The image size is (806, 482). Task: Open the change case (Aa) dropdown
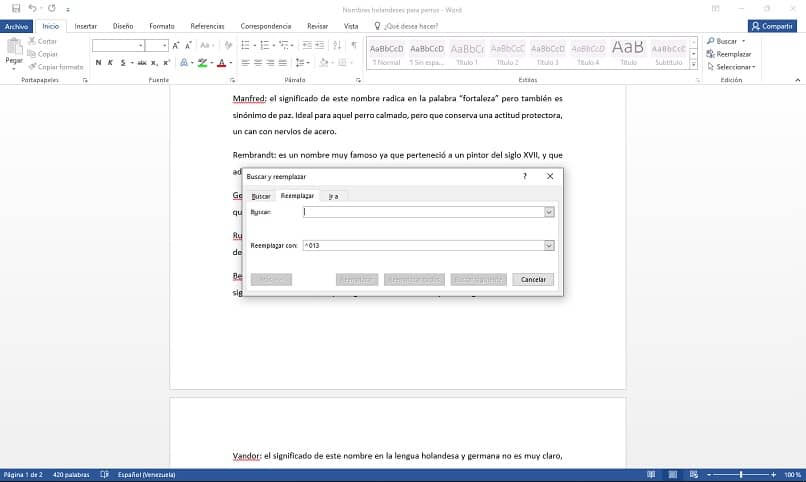pos(207,46)
